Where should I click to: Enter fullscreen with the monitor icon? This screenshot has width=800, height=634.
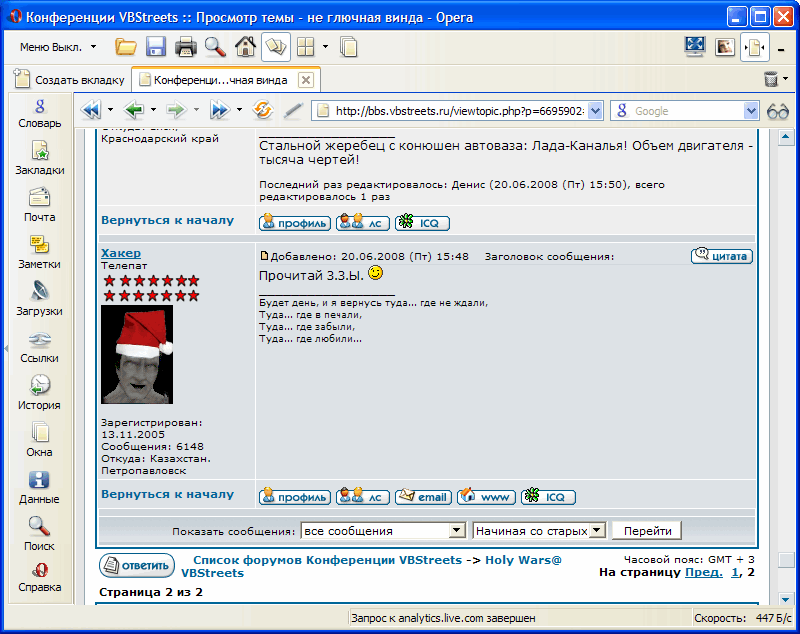pyautogui.click(x=695, y=47)
